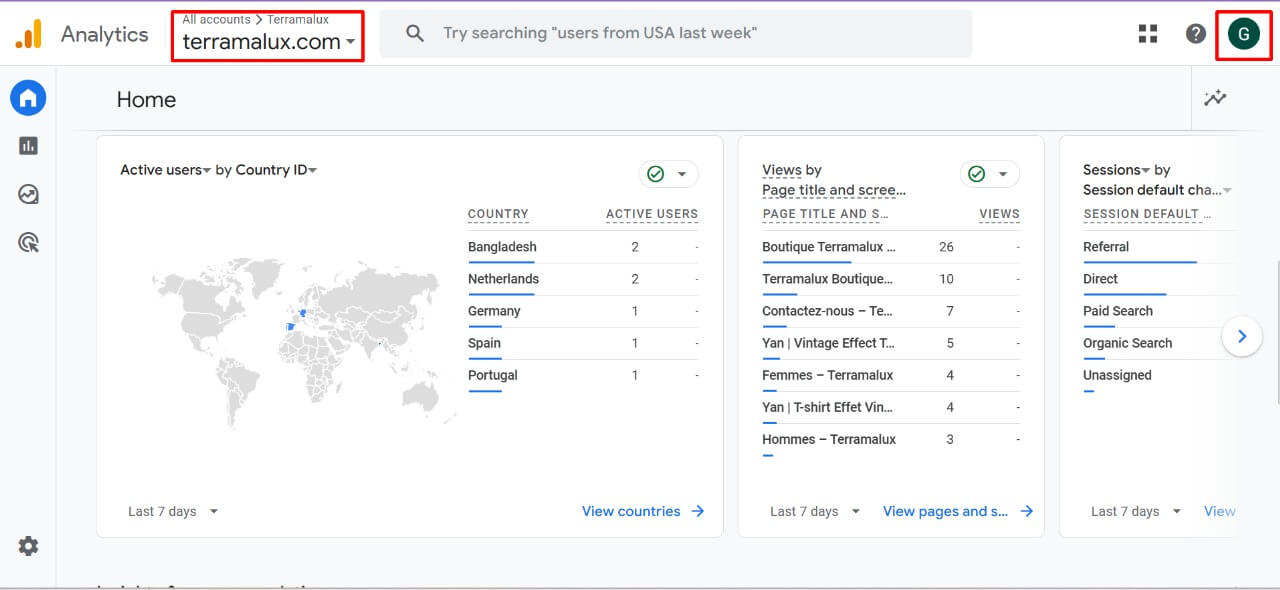Viewport: 1280px width, 590px height.
Task: Click the Direct channel row
Action: pos(1160,279)
